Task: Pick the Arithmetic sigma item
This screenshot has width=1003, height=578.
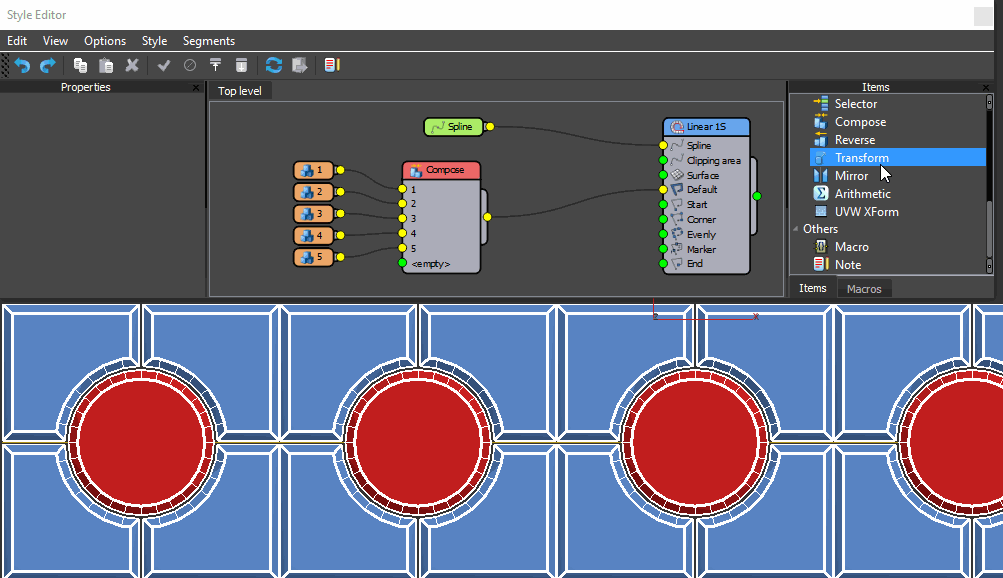Action: [862, 194]
